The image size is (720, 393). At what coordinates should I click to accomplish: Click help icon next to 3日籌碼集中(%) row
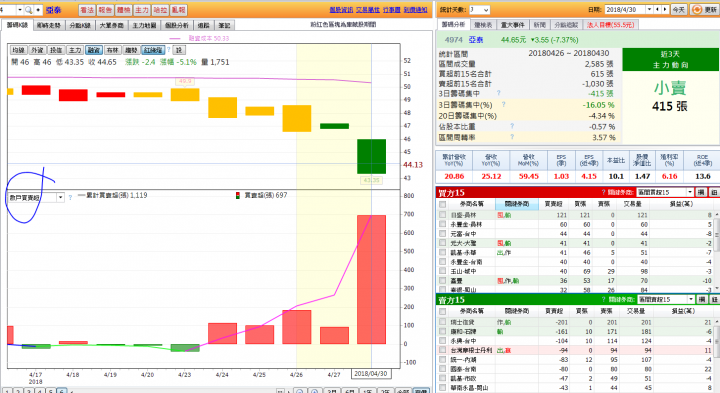pyautogui.click(x=504, y=104)
